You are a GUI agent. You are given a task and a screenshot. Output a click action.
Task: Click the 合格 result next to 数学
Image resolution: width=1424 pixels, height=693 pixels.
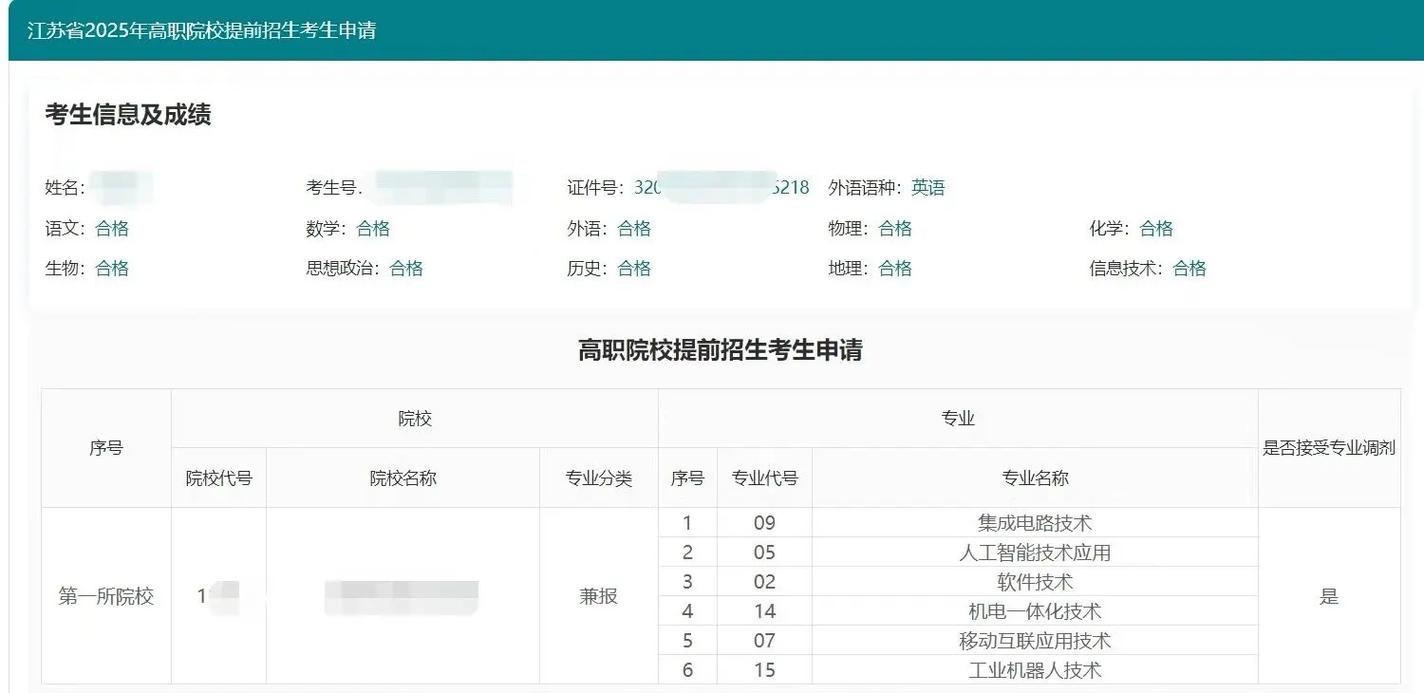point(373,228)
